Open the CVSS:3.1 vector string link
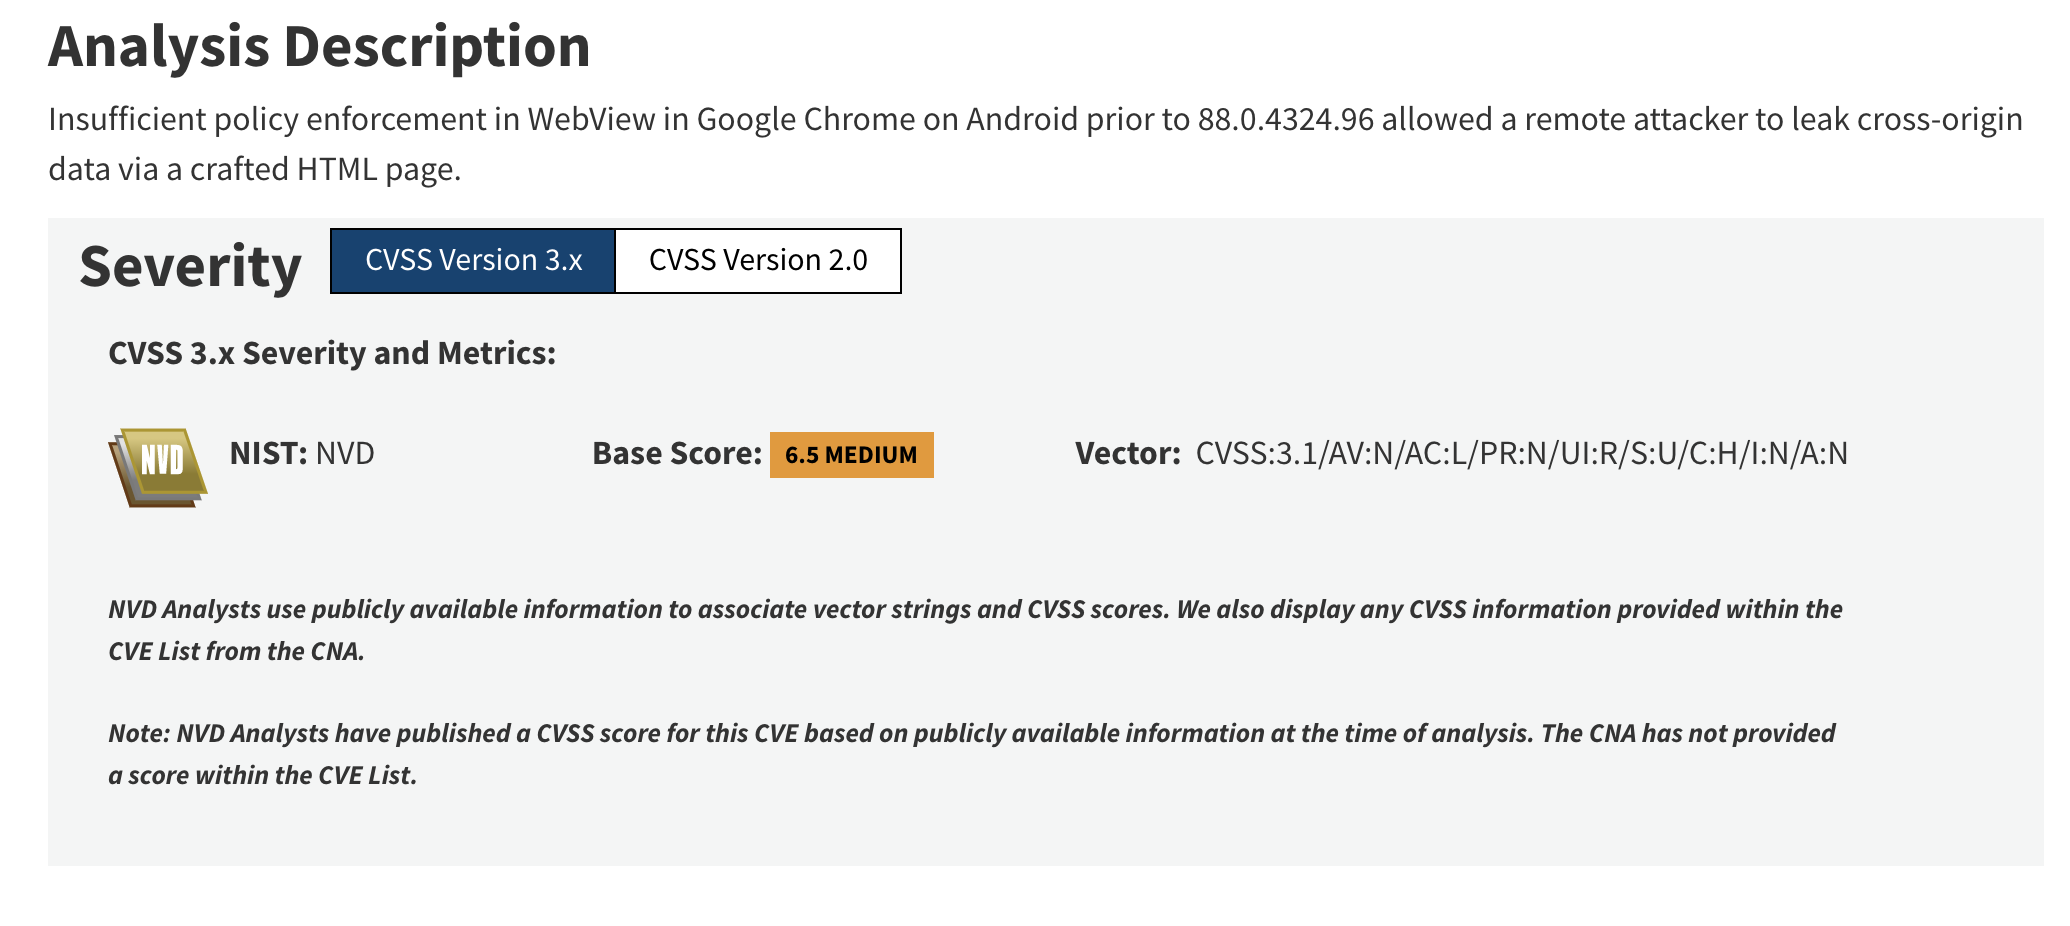 click(x=1522, y=454)
